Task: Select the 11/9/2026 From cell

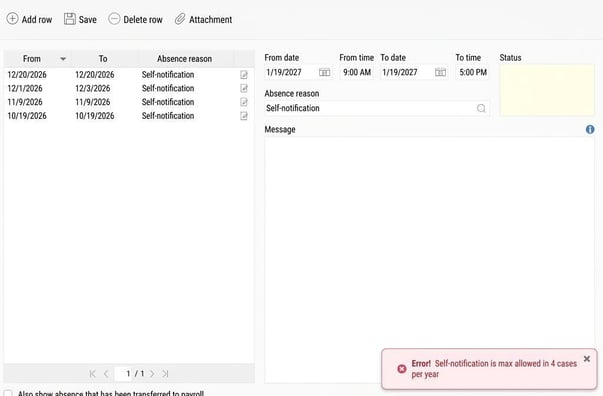Action: (x=25, y=102)
